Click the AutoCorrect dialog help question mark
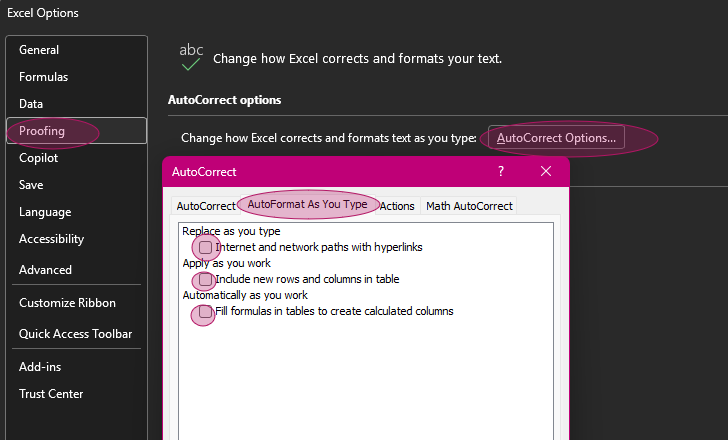Screen dimensions: 728x440 tap(500, 172)
